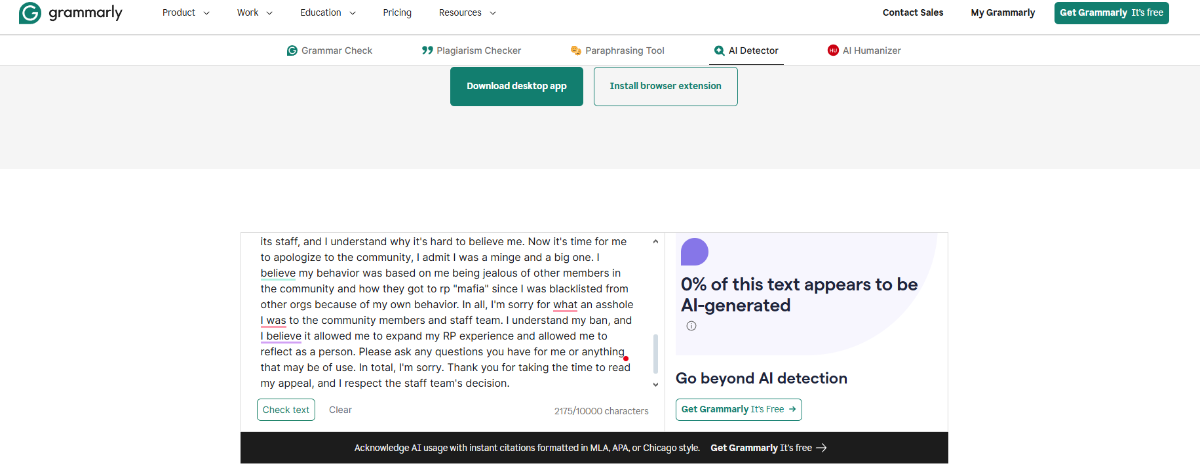Switch to the AI Humanizer tab
Screen dimensions: 1200x472
point(870,51)
